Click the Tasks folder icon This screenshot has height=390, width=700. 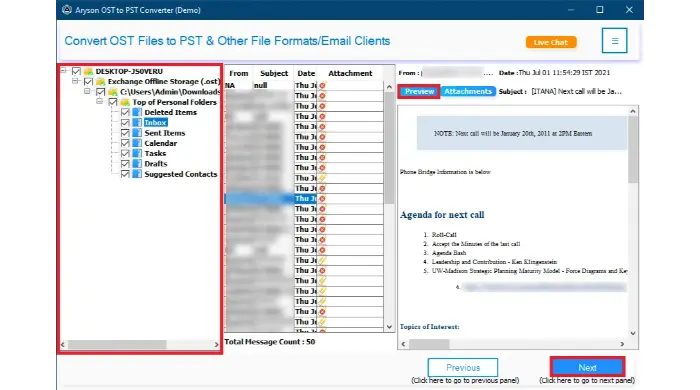pyautogui.click(x=137, y=154)
